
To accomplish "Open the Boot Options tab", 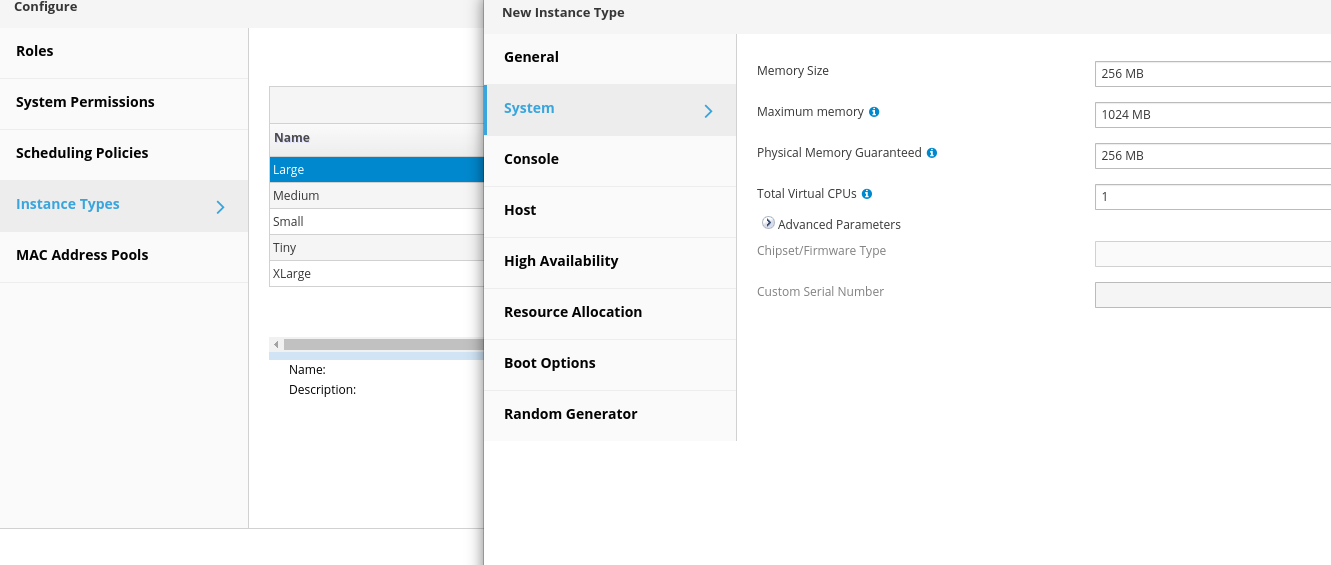I will [550, 363].
